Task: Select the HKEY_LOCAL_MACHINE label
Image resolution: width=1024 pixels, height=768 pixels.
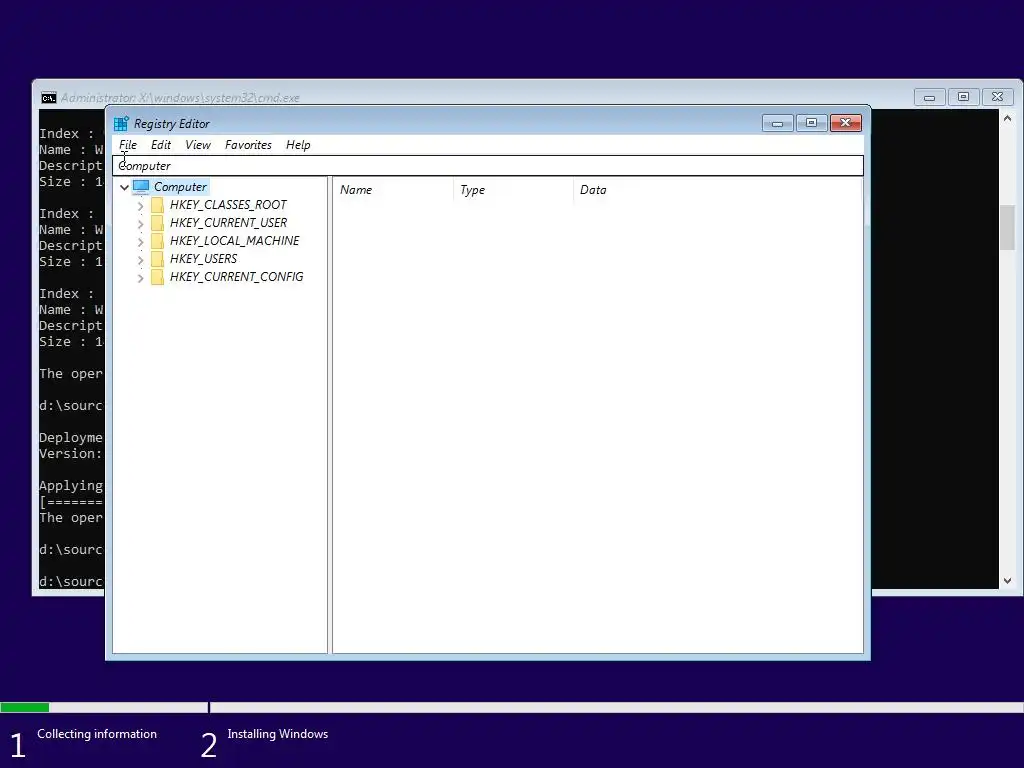Action: (234, 241)
